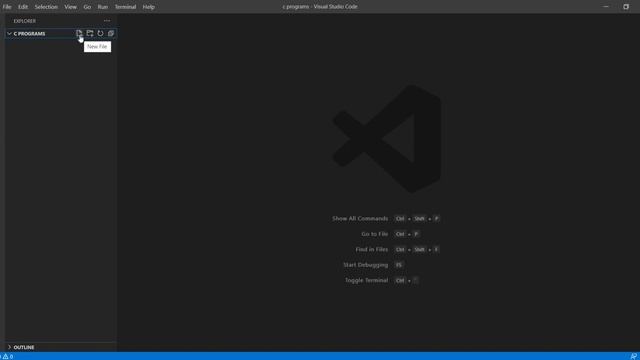640x360 pixels.
Task: Refresh the Explorer with the refresh icon
Action: pyautogui.click(x=100, y=33)
